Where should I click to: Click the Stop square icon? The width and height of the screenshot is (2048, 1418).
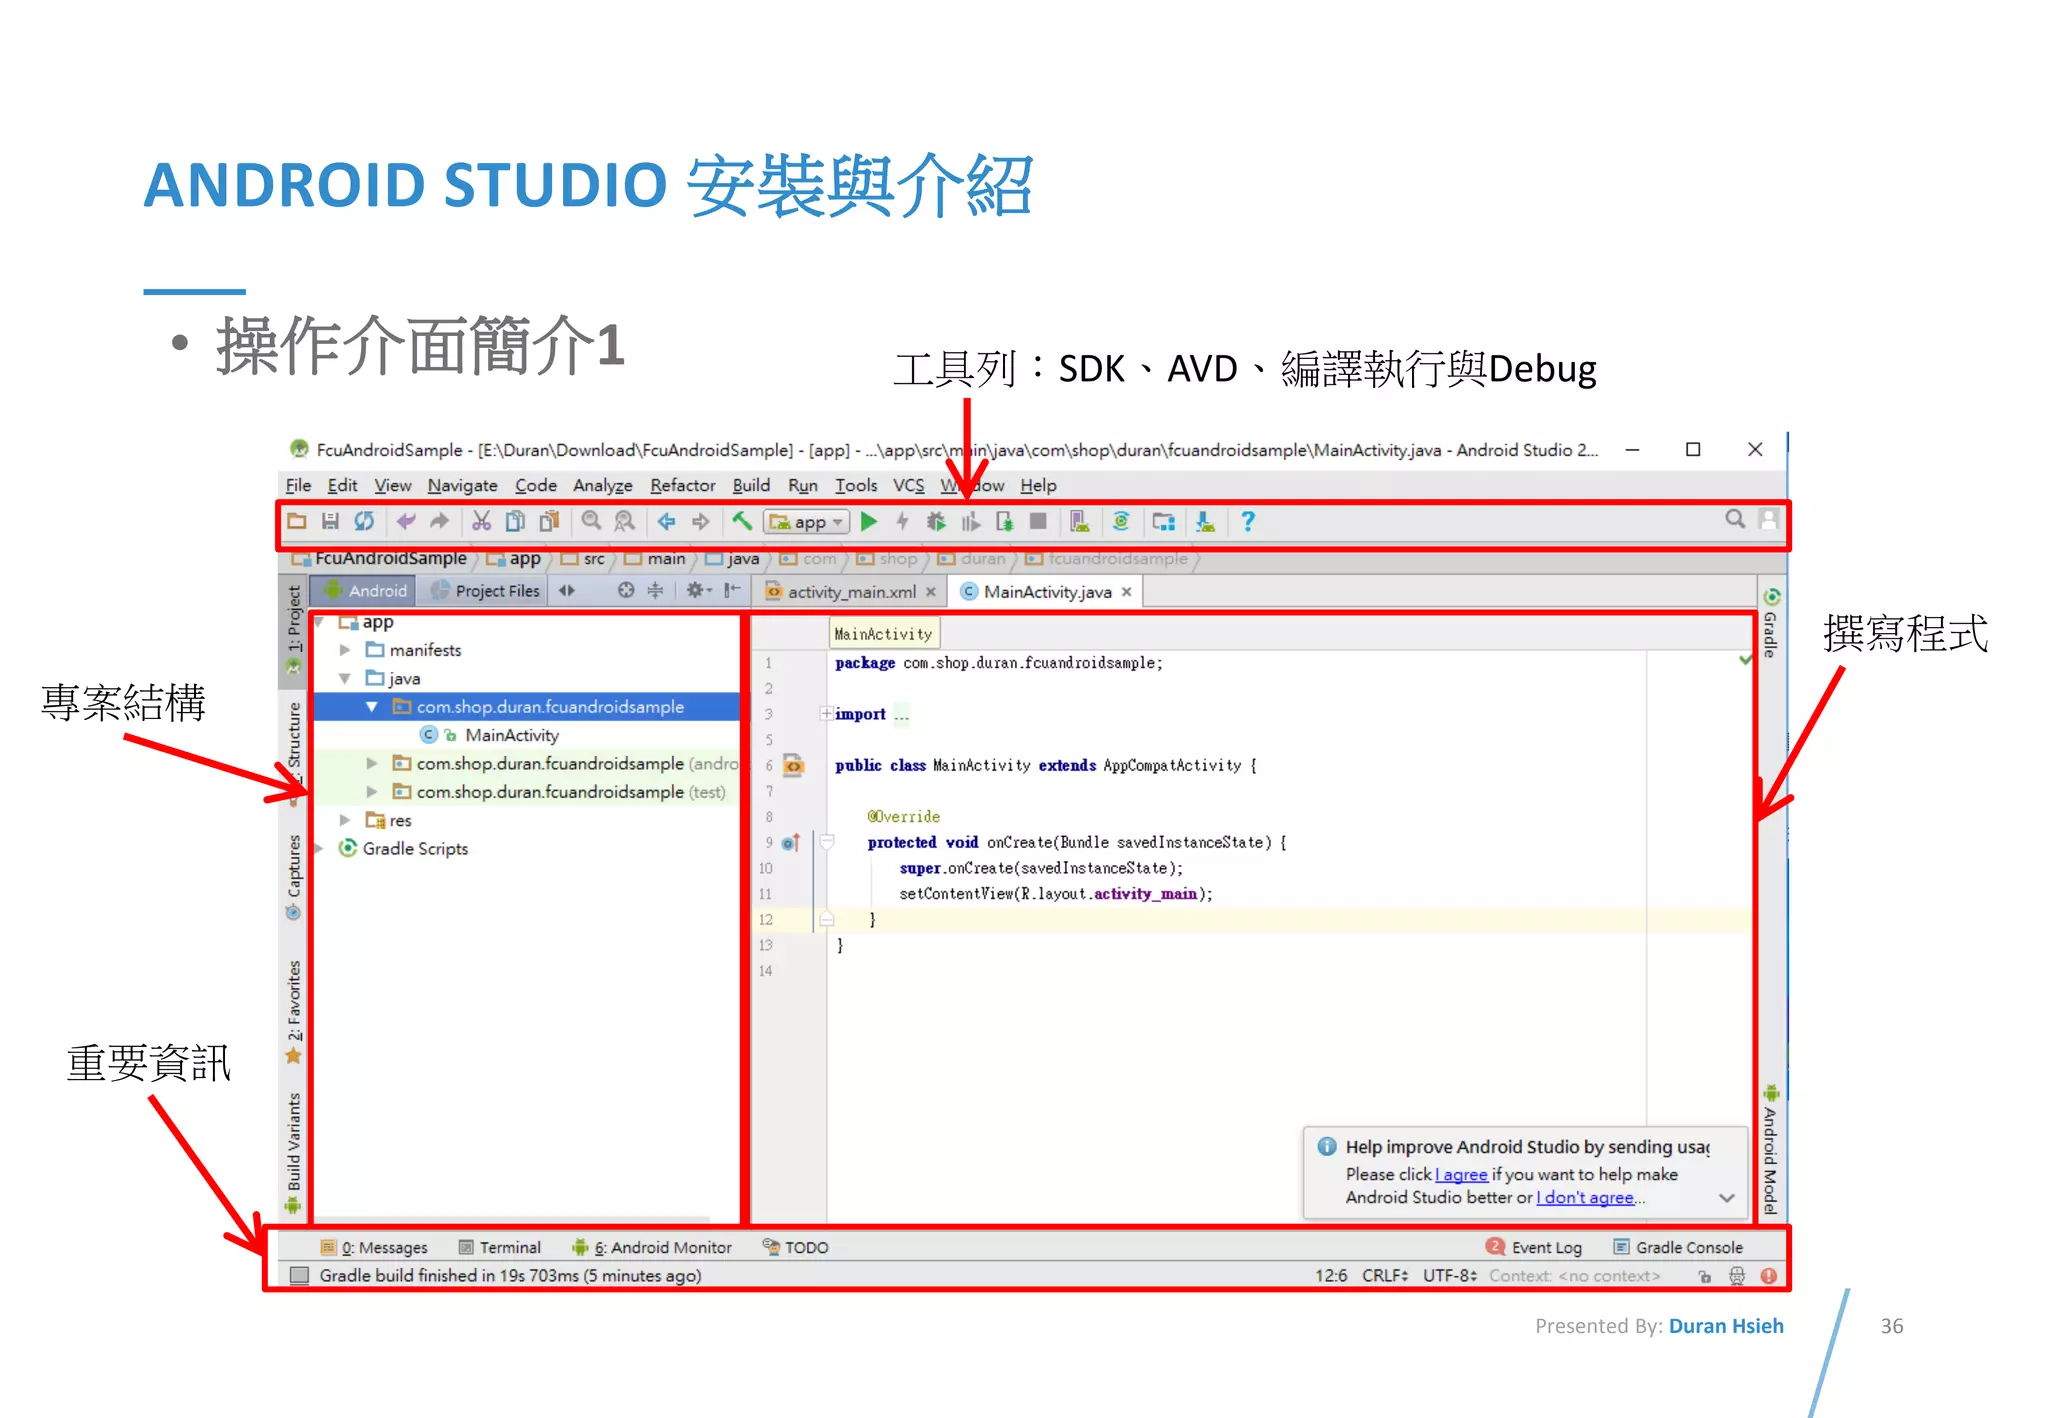[x=1038, y=521]
